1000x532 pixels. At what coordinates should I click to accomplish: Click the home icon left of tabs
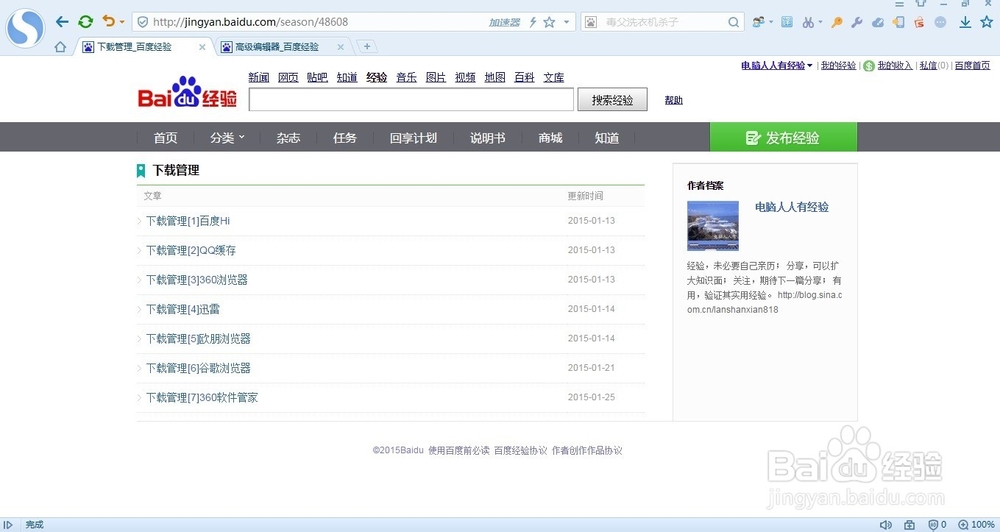pos(60,47)
